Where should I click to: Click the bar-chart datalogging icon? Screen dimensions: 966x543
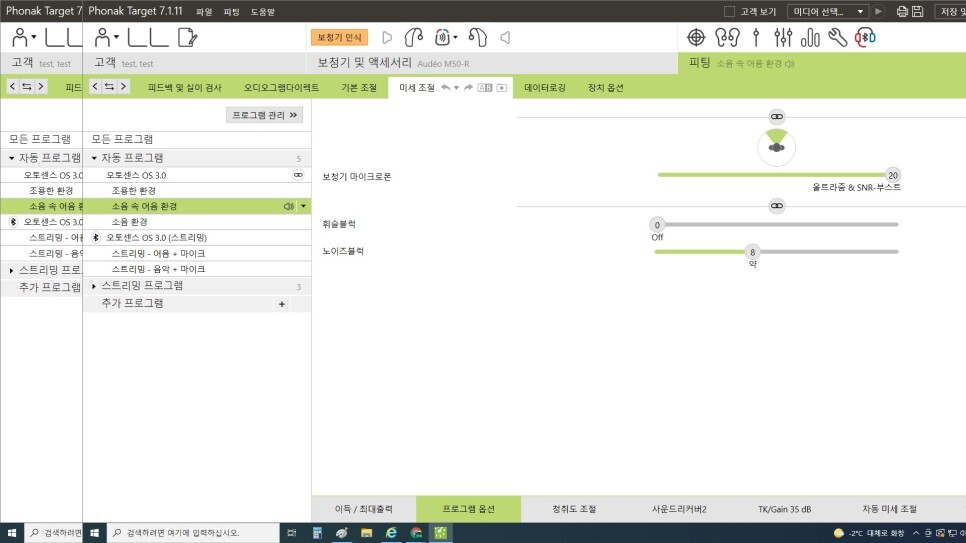pos(810,38)
